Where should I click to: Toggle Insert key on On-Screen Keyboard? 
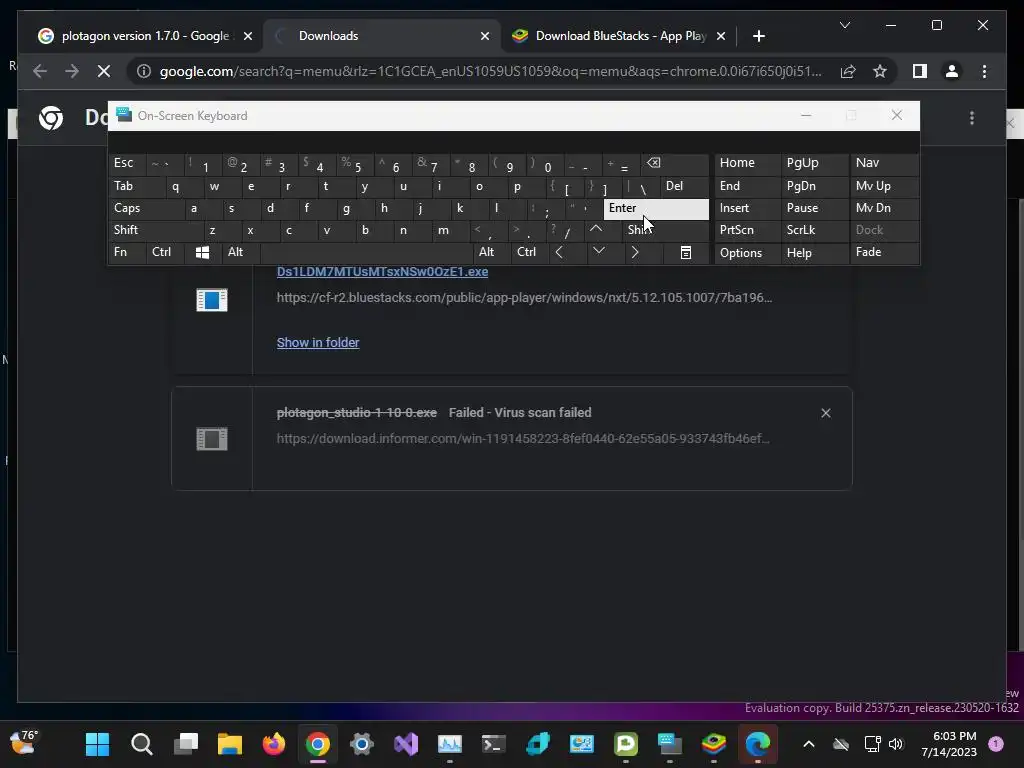(747, 208)
